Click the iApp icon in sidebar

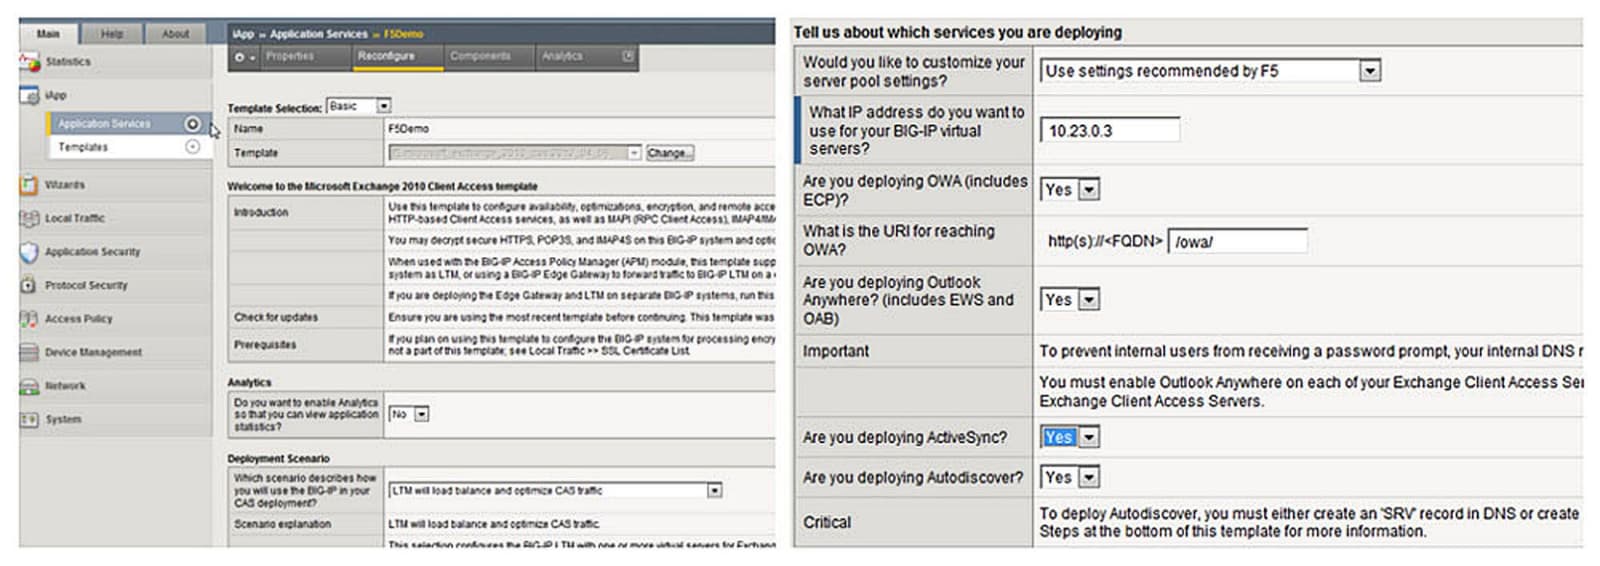[29, 96]
